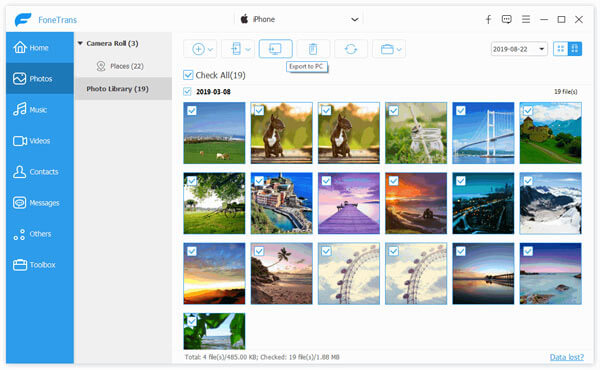This screenshot has width=600, height=370.
Task: Click the refresh sync icon
Action: (351, 49)
